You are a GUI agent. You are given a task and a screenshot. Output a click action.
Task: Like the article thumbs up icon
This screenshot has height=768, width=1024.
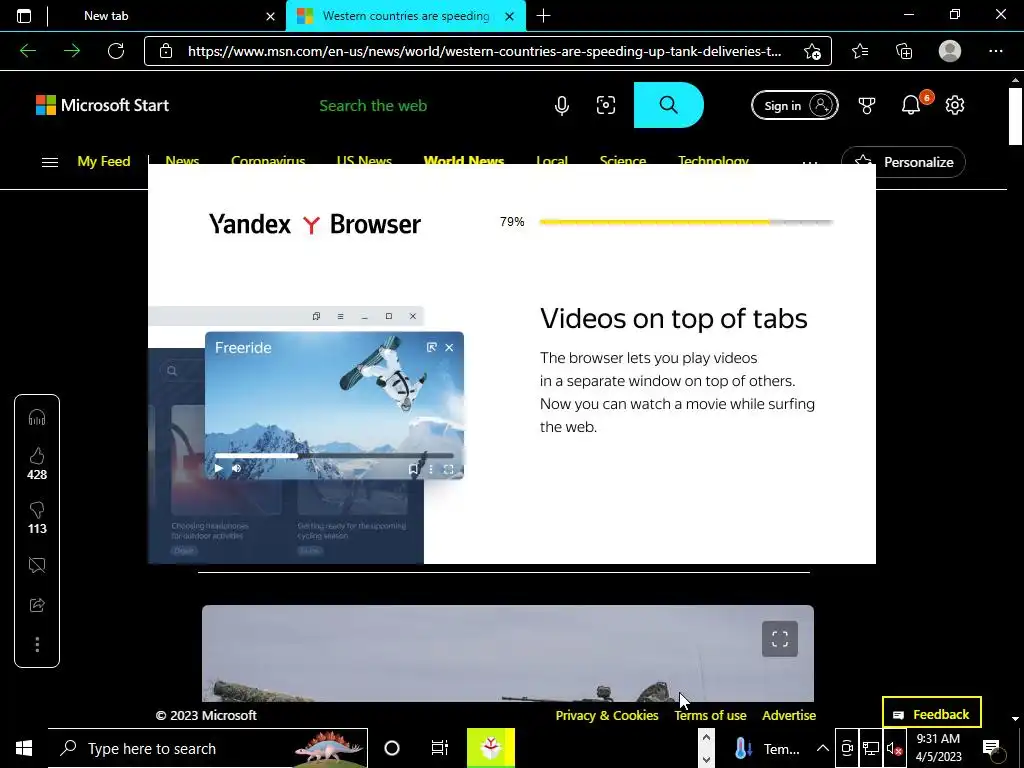[x=37, y=456]
